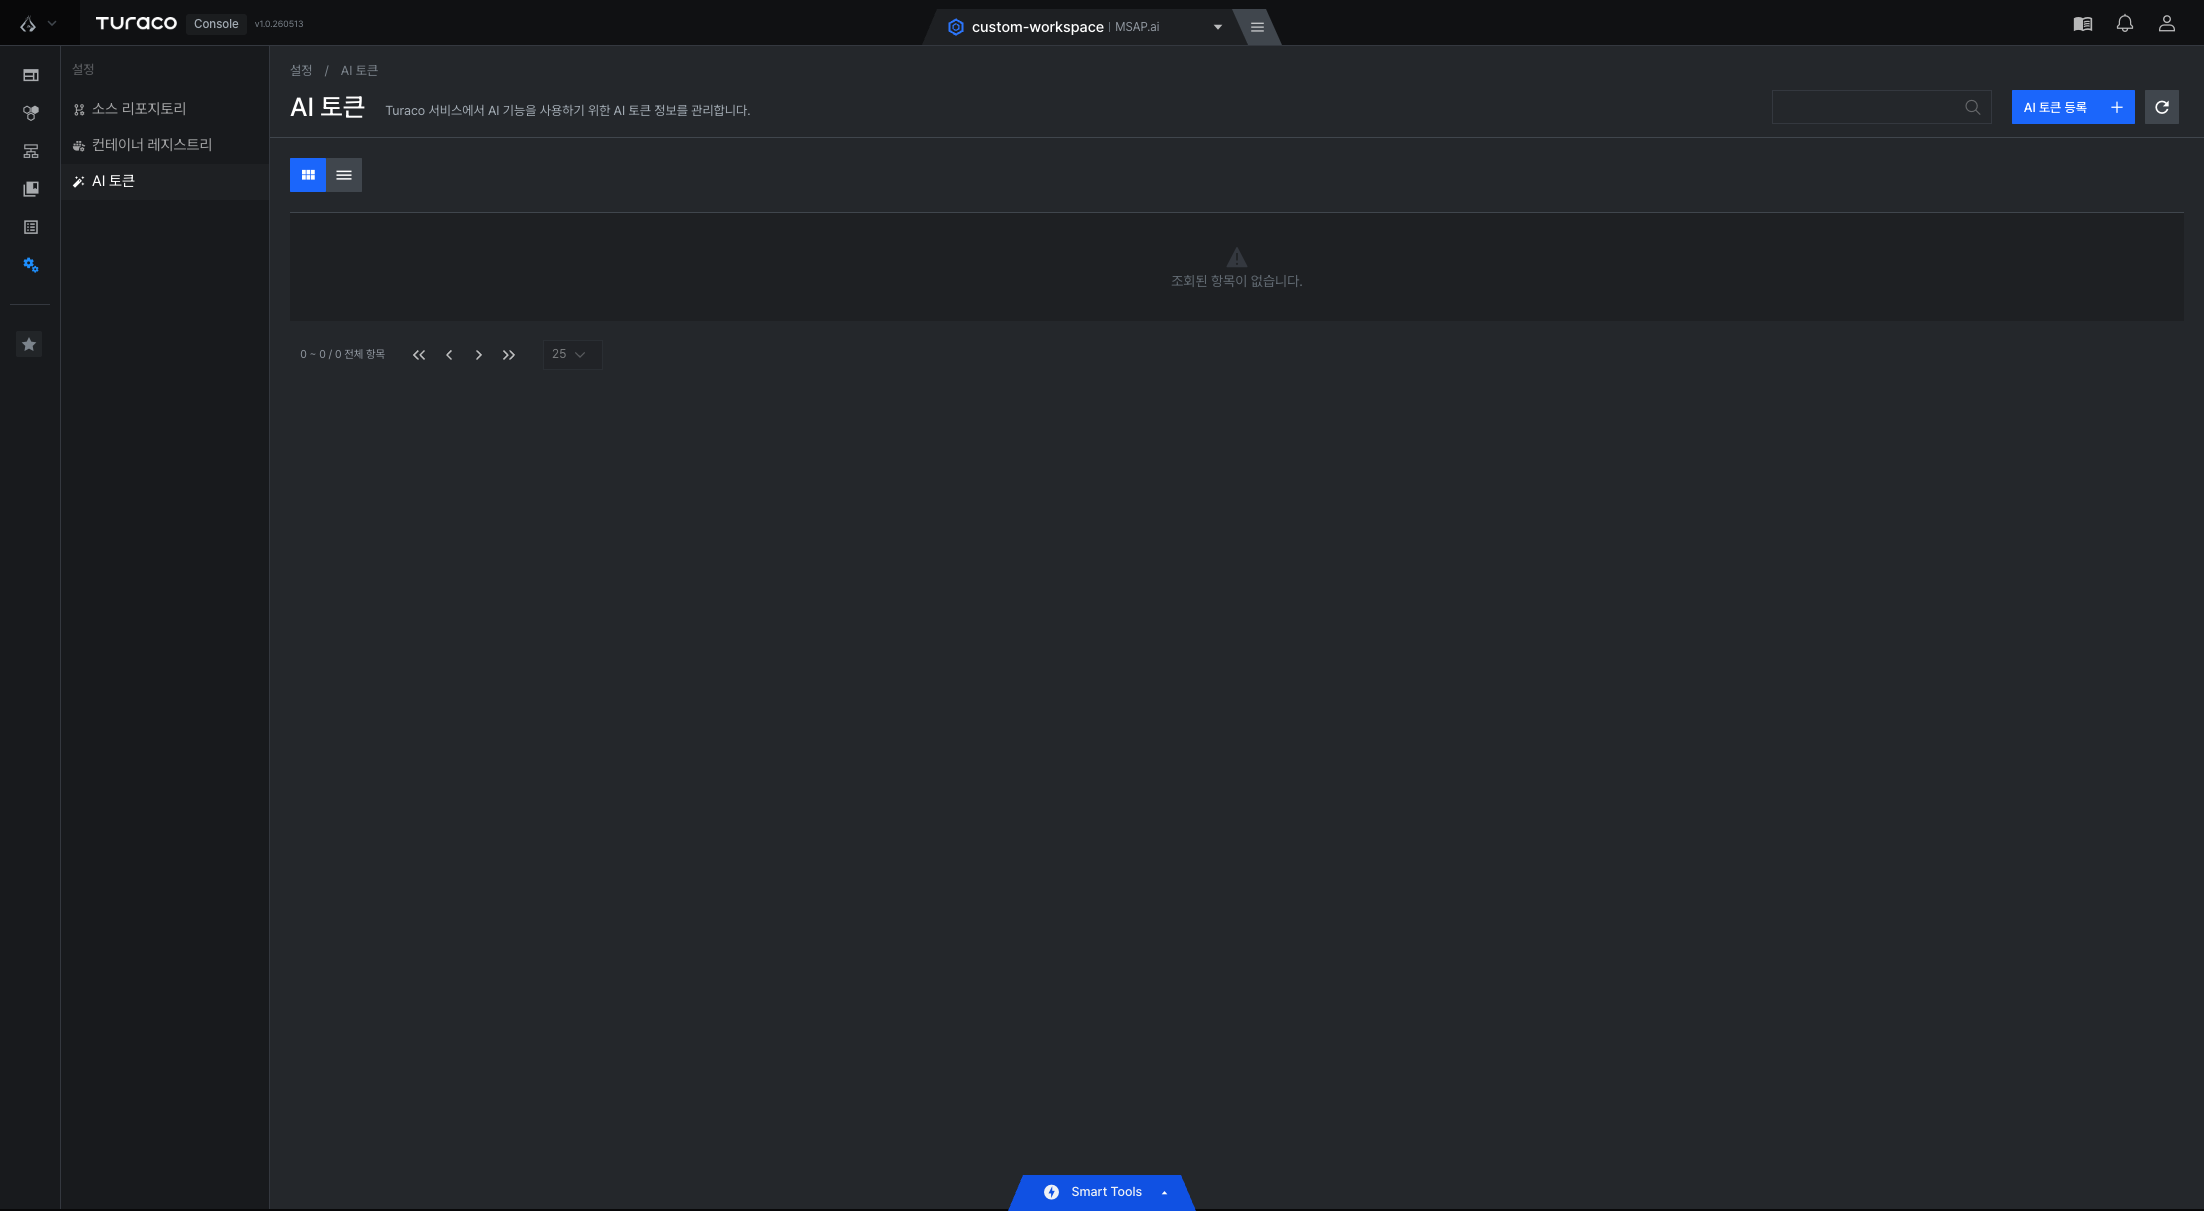Screen dimensions: 2204x1211
Task: Open the documentation book icon
Action: pyautogui.click(x=2082, y=24)
